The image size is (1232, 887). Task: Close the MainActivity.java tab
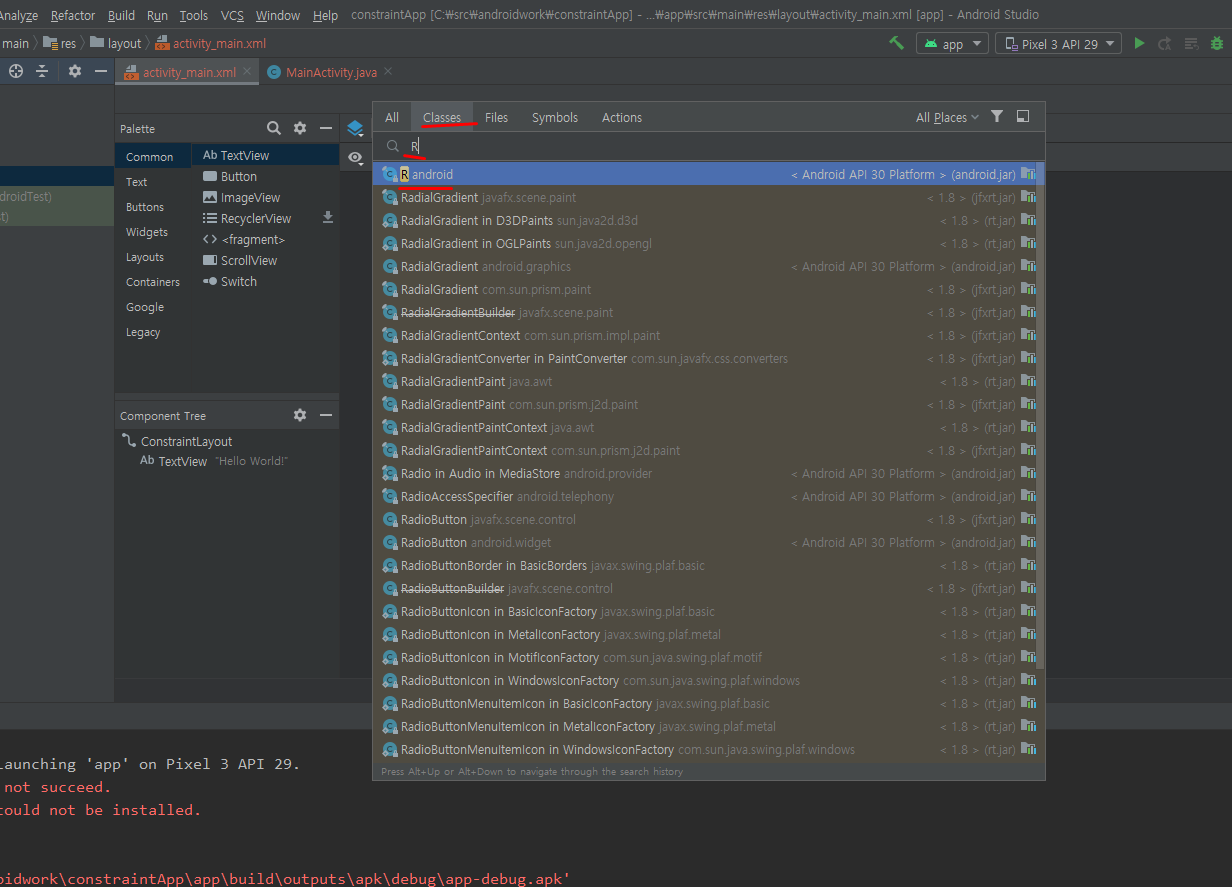point(388,72)
